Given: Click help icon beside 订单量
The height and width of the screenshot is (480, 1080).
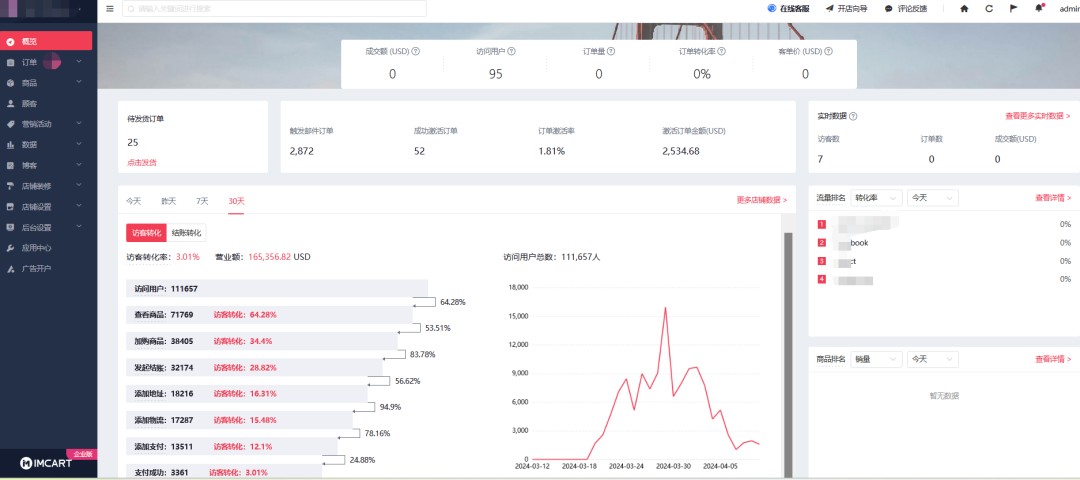Looking at the screenshot, I should pos(611,51).
